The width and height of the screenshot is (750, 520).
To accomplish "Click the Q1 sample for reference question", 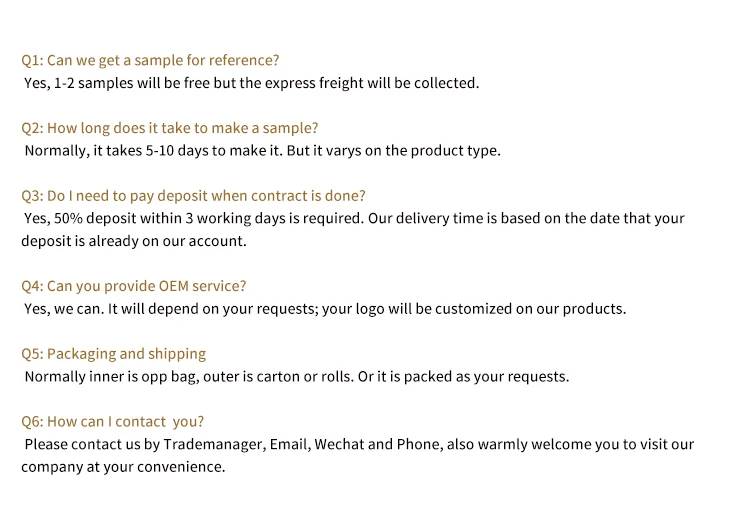I will pyautogui.click(x=150, y=60).
